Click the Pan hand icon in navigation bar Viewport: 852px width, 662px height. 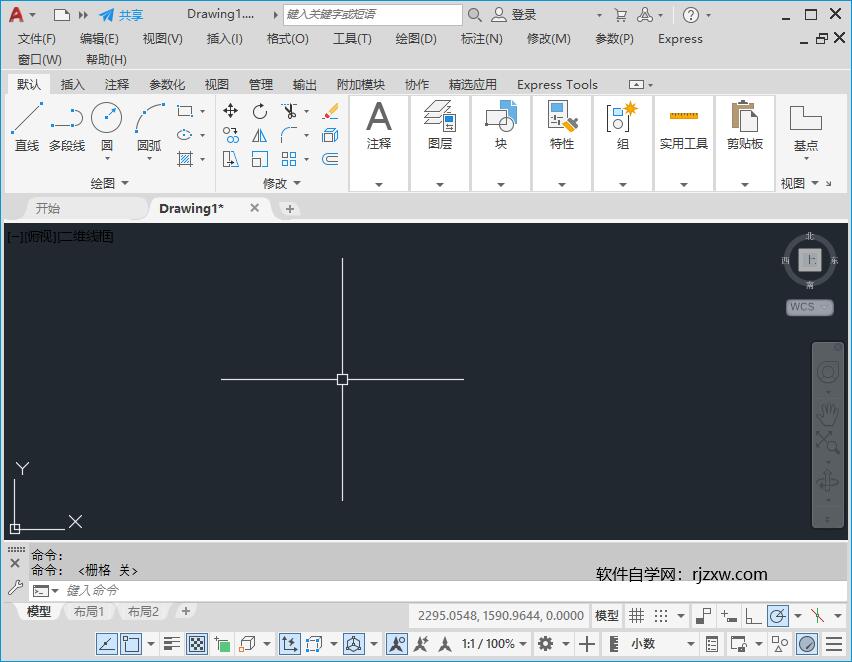(x=828, y=414)
